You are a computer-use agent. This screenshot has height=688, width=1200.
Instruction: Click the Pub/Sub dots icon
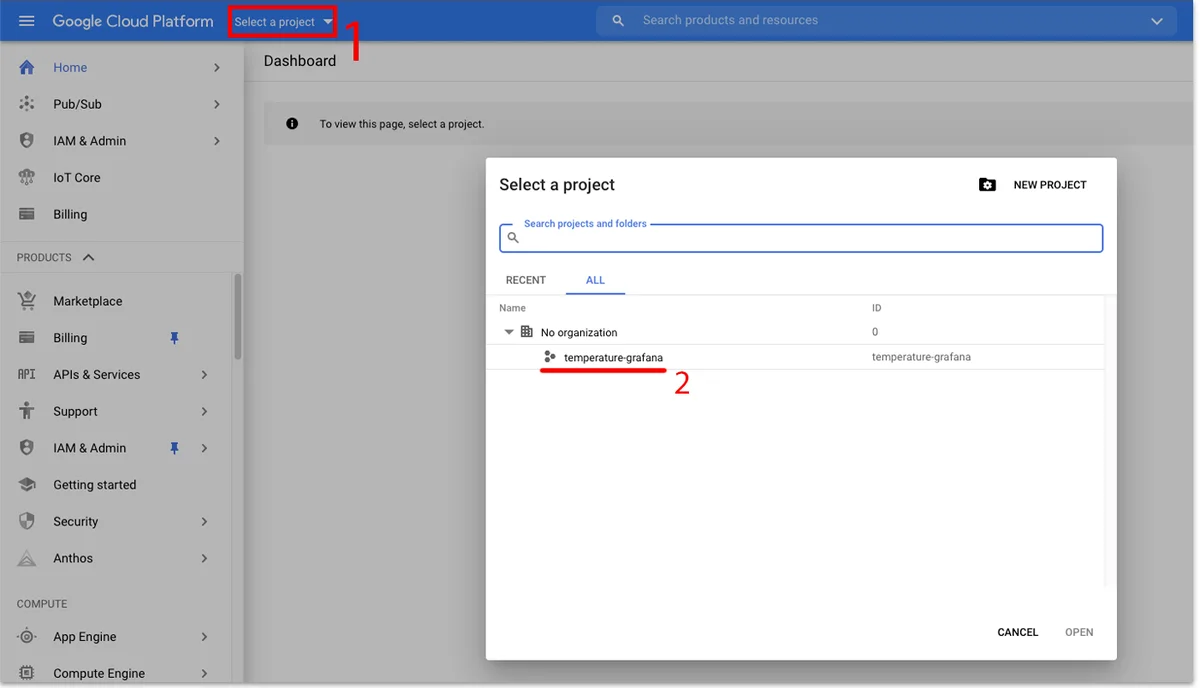27,104
